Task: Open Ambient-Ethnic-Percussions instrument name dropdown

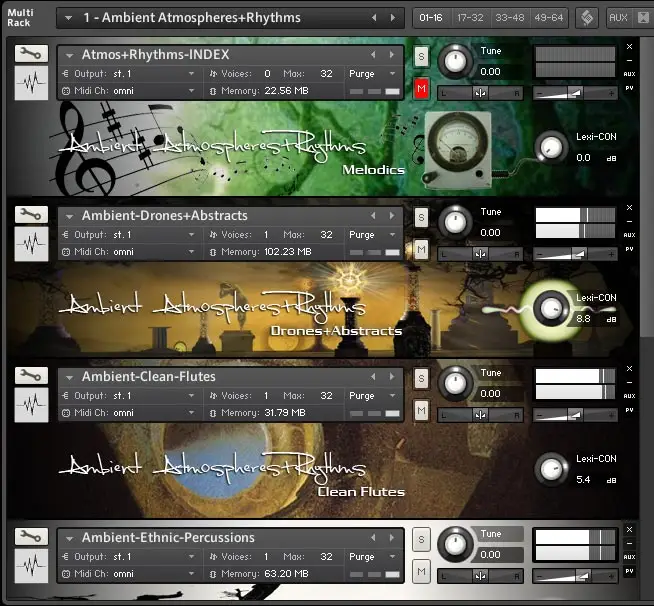Action: pyautogui.click(x=69, y=538)
